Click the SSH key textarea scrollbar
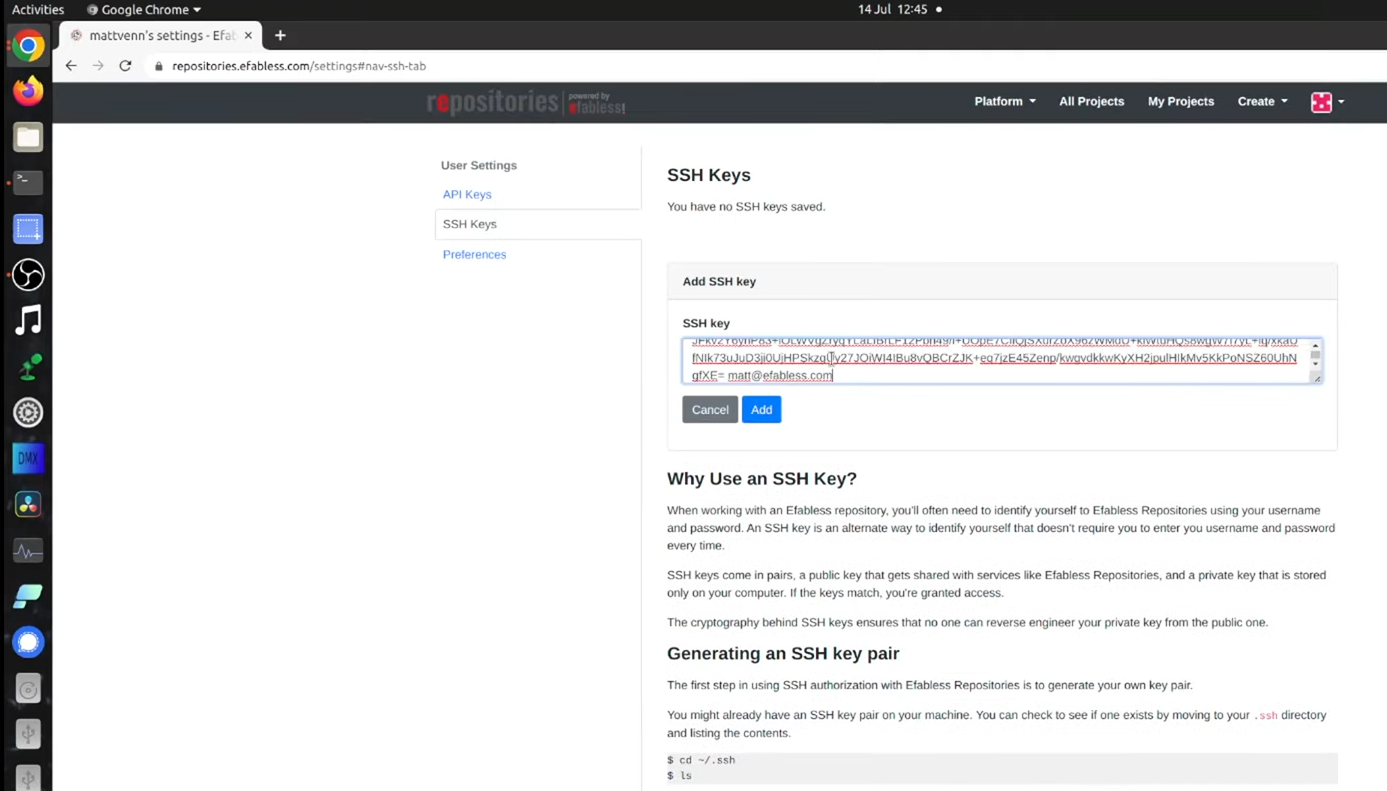The image size is (1387, 791). (1315, 355)
